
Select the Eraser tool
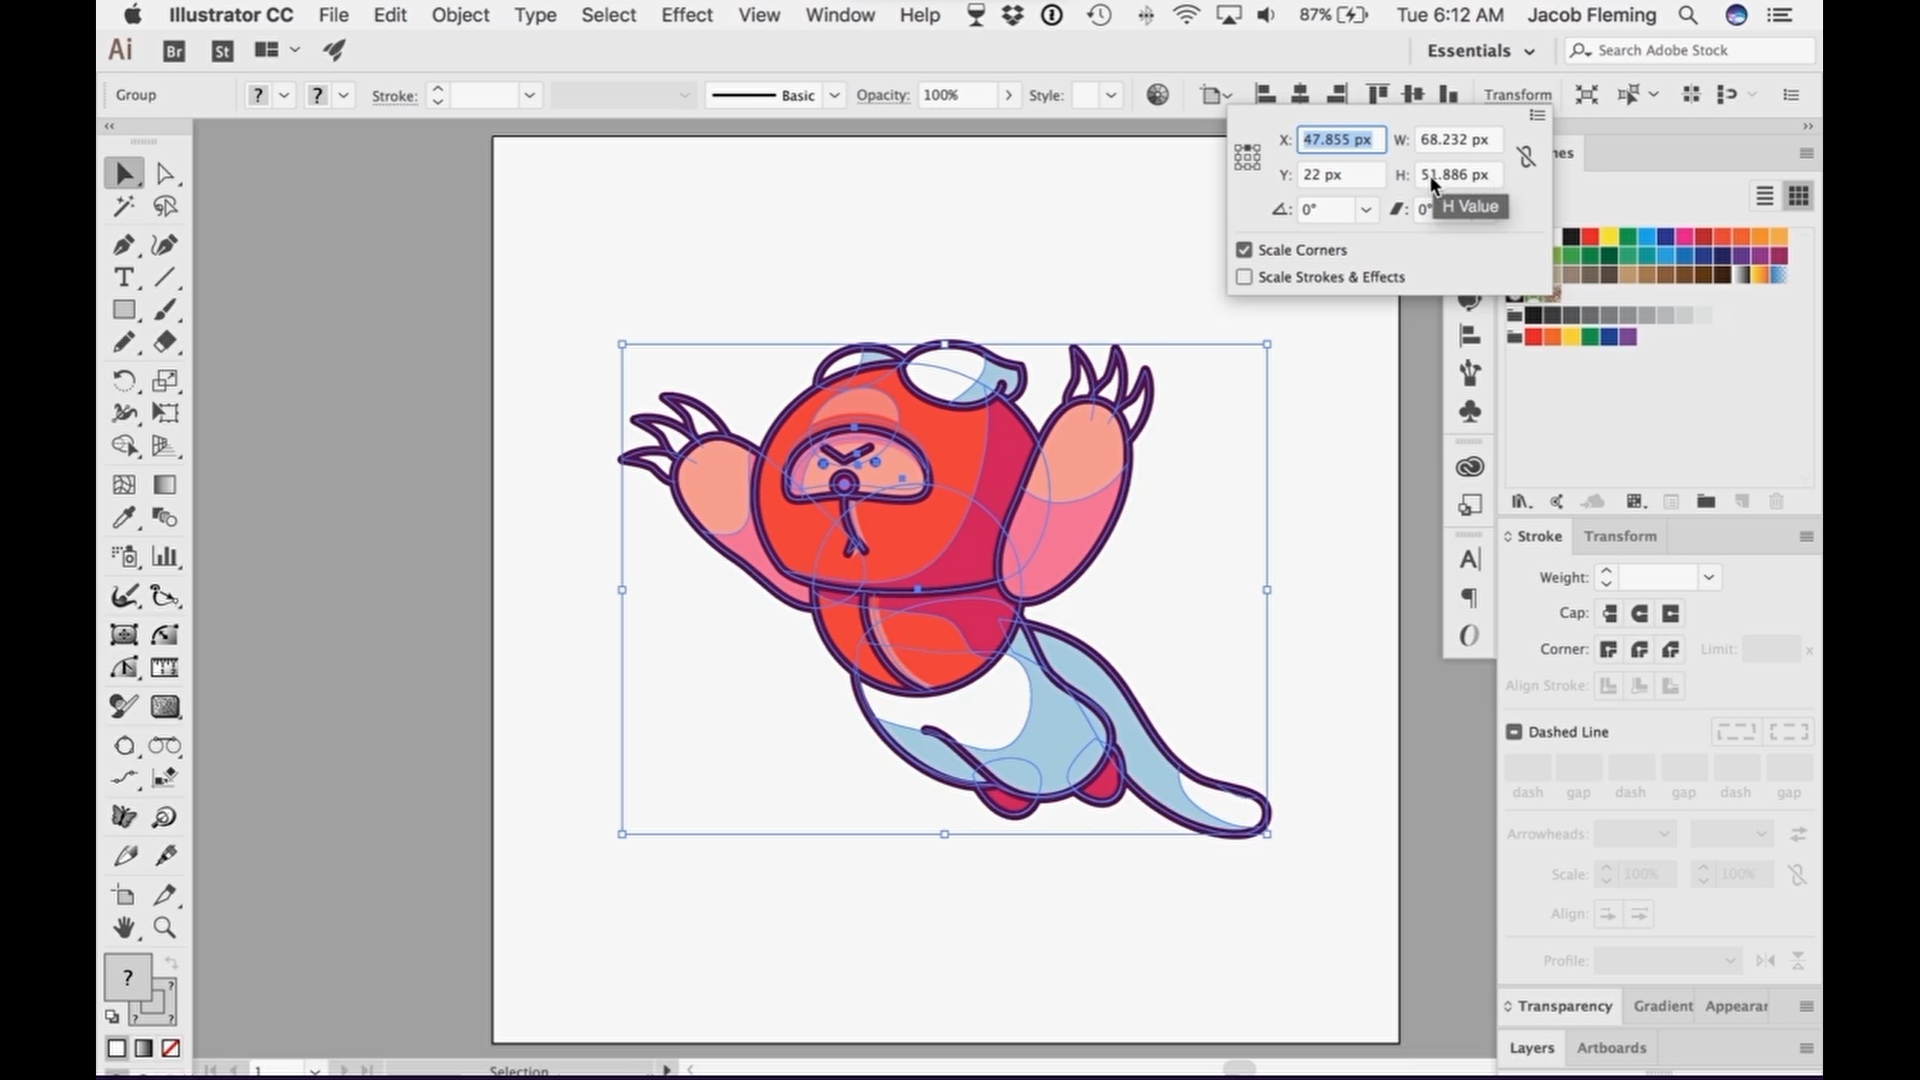tap(165, 343)
